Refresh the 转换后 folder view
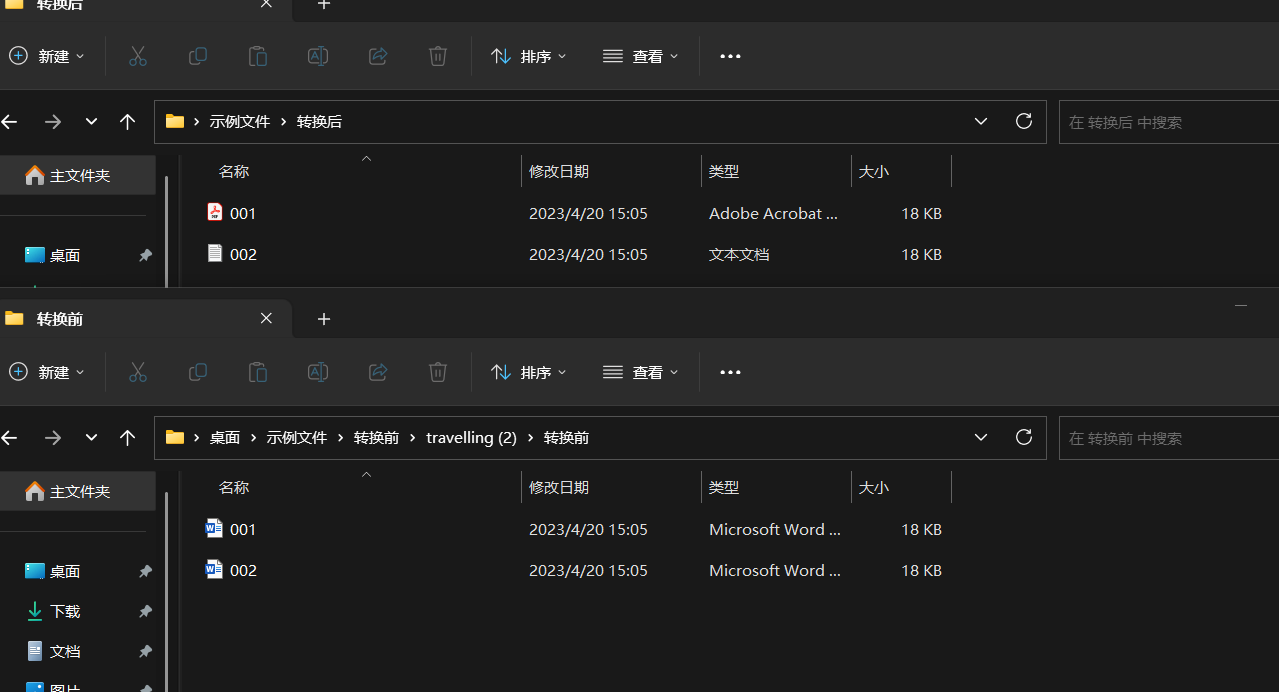Screen dimensions: 1279x692 point(1023,121)
